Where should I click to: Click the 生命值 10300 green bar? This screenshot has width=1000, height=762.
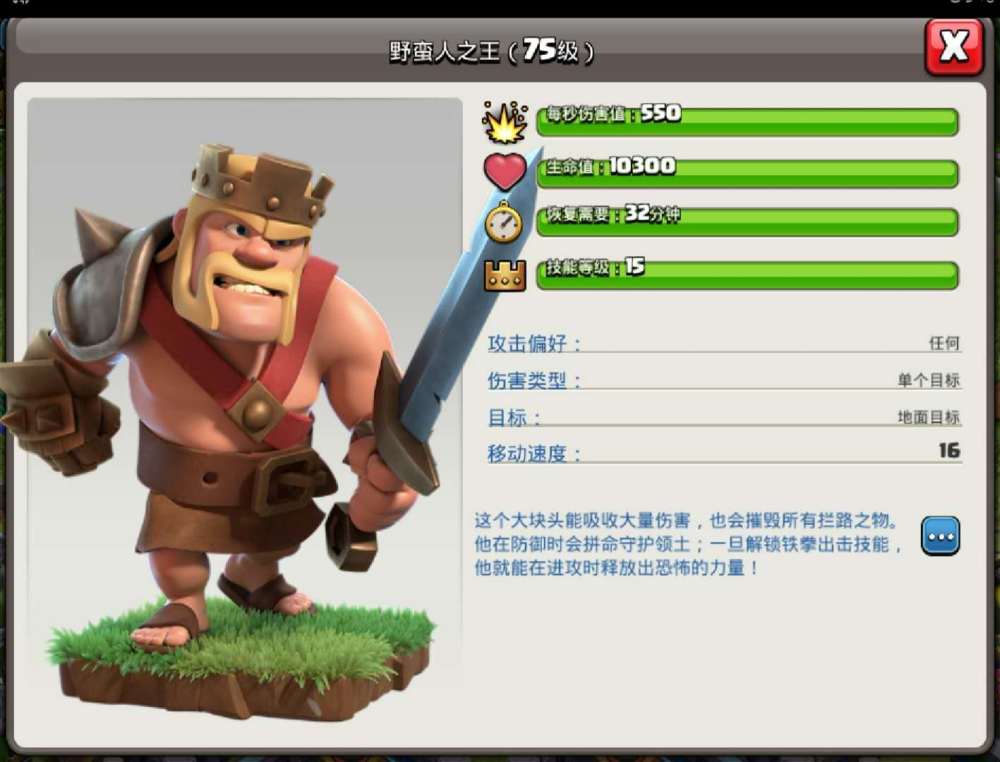pos(747,173)
